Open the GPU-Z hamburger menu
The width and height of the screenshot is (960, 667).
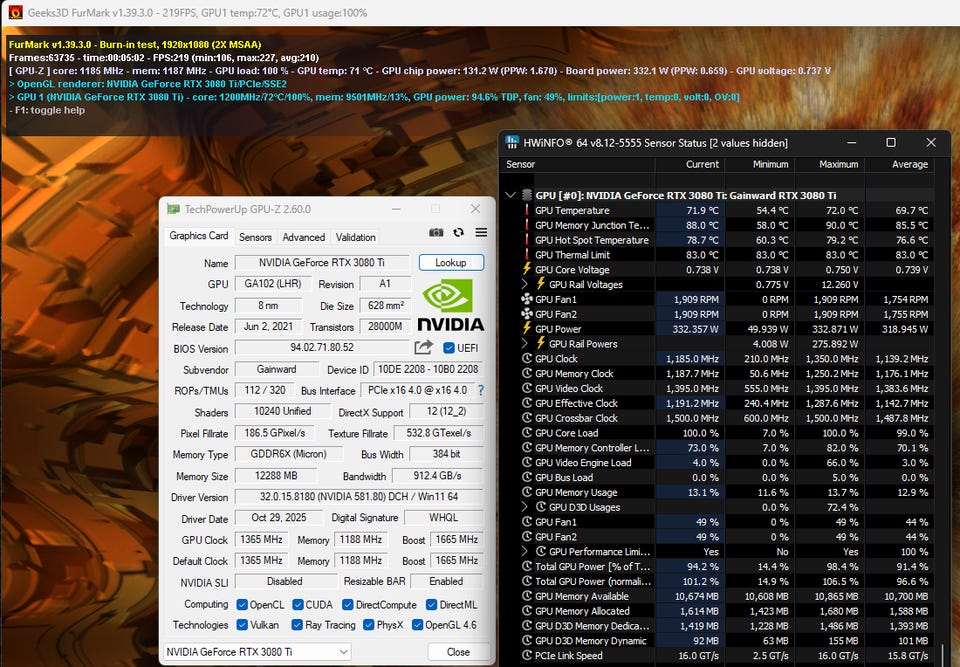point(481,232)
